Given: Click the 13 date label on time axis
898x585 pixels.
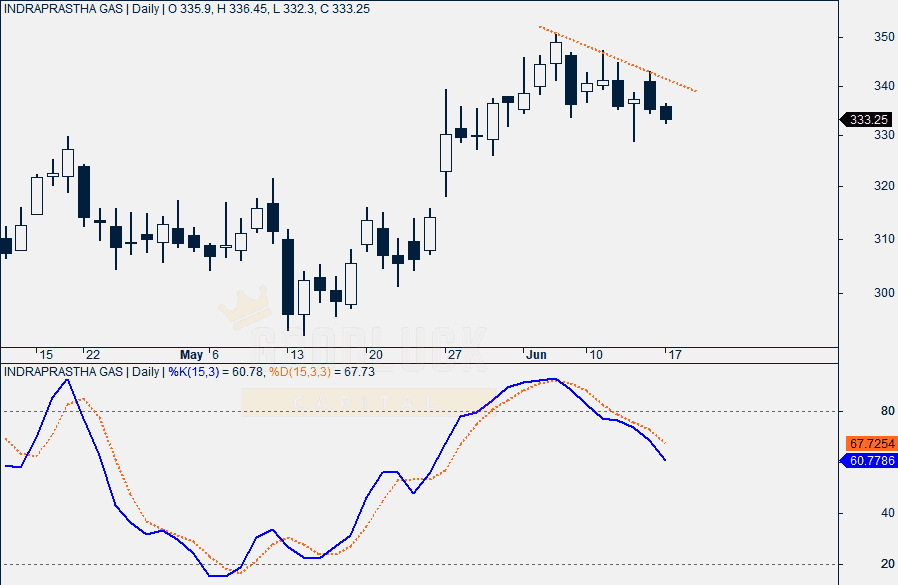Looking at the screenshot, I should (x=296, y=355).
